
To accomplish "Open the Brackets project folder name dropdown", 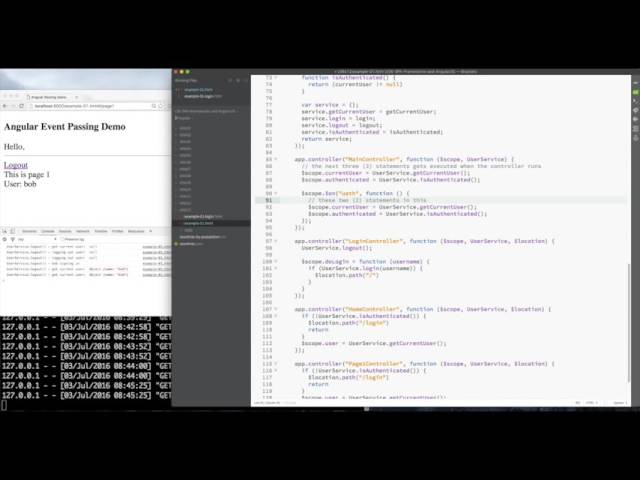I will 207,111.
